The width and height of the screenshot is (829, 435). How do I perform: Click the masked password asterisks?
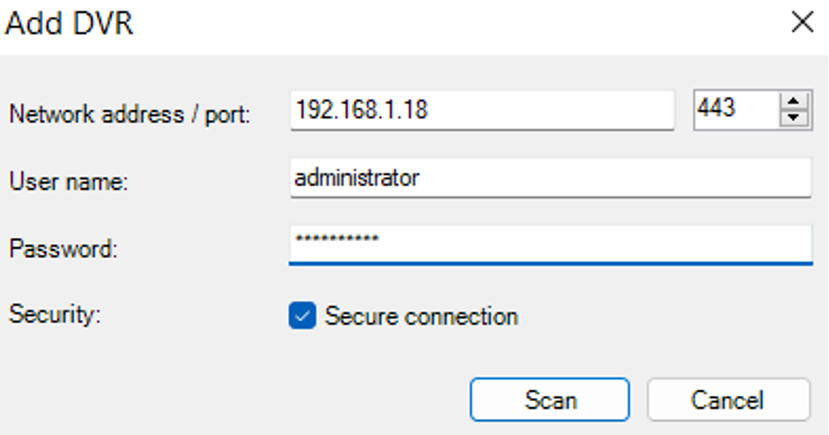(336, 241)
